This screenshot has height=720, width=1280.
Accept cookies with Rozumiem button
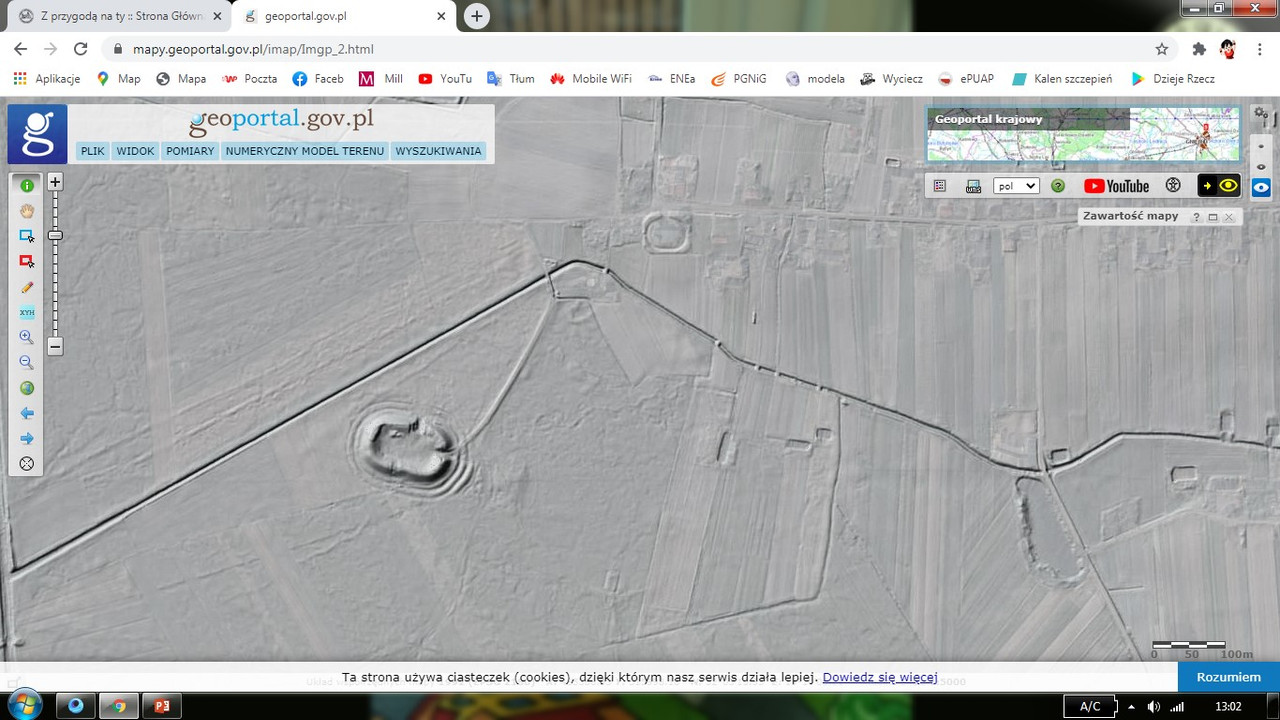point(1229,677)
